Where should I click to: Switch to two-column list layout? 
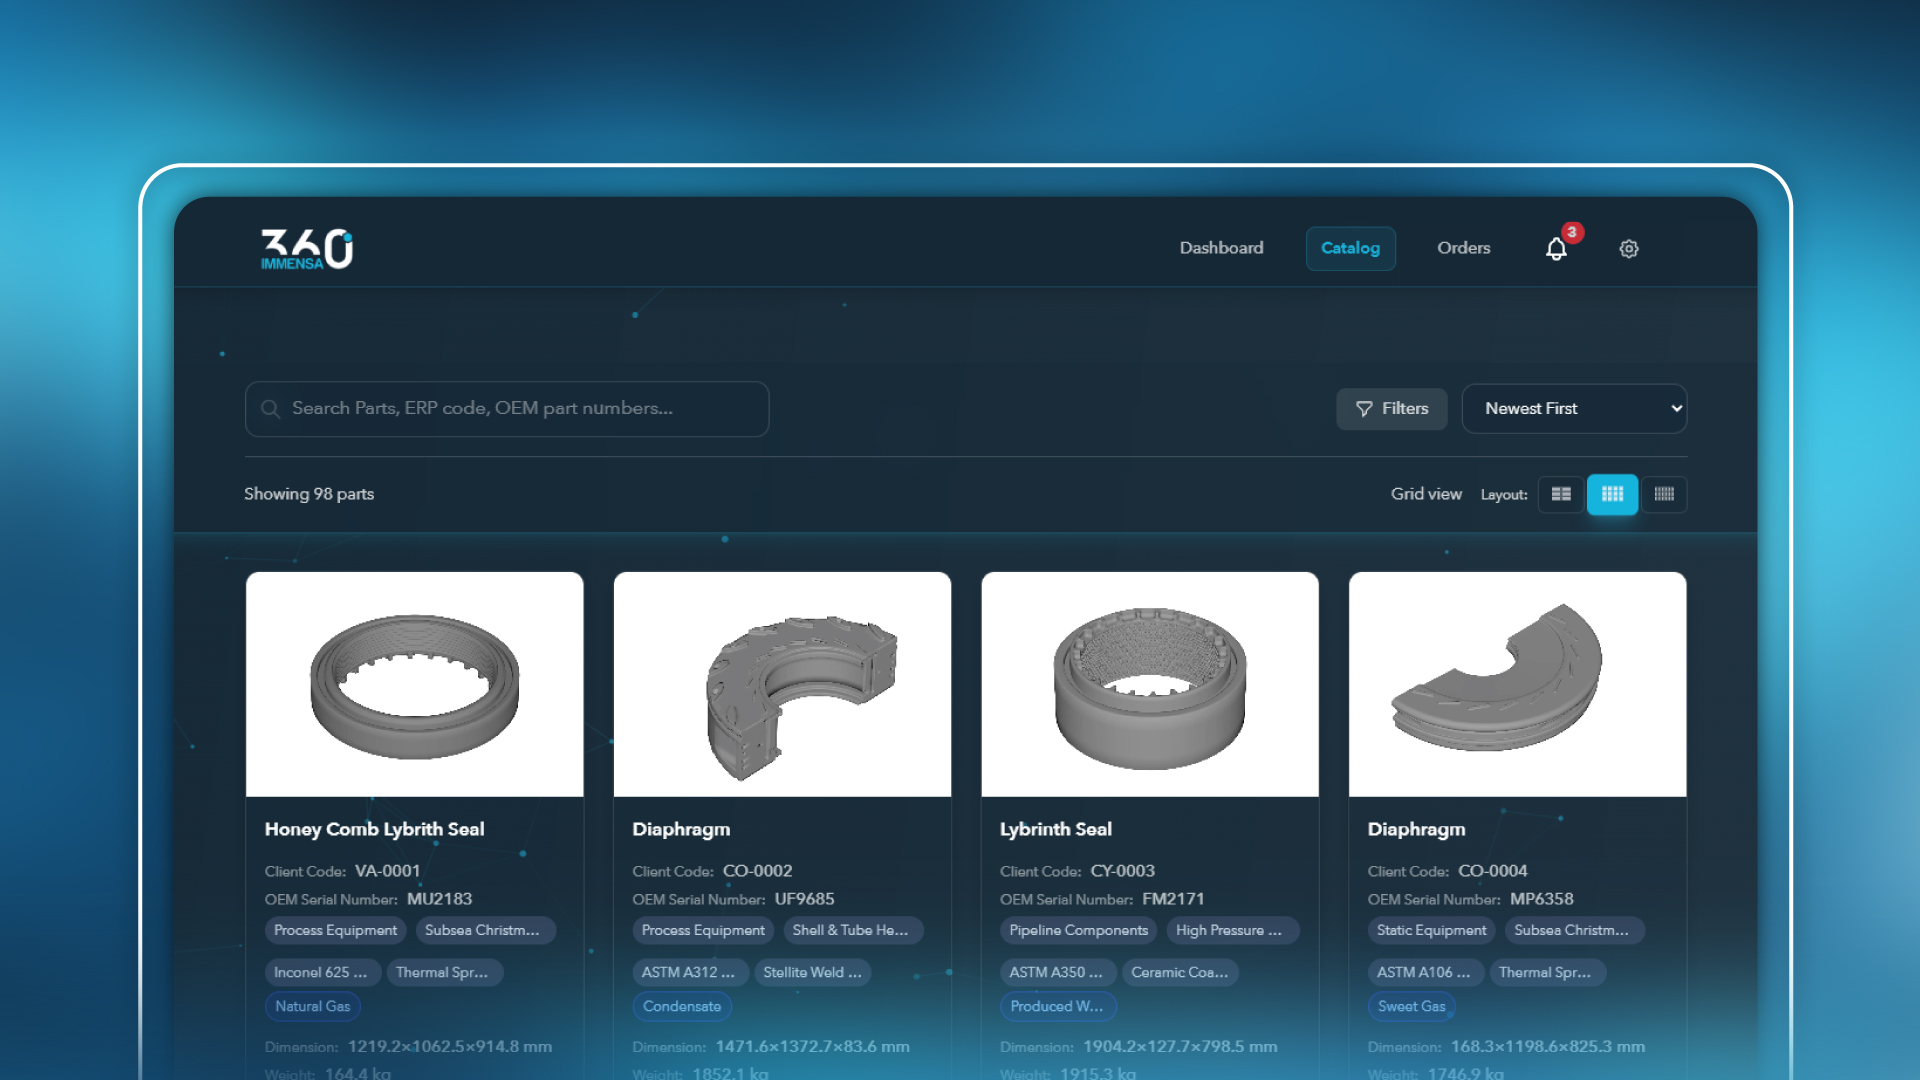[1561, 494]
